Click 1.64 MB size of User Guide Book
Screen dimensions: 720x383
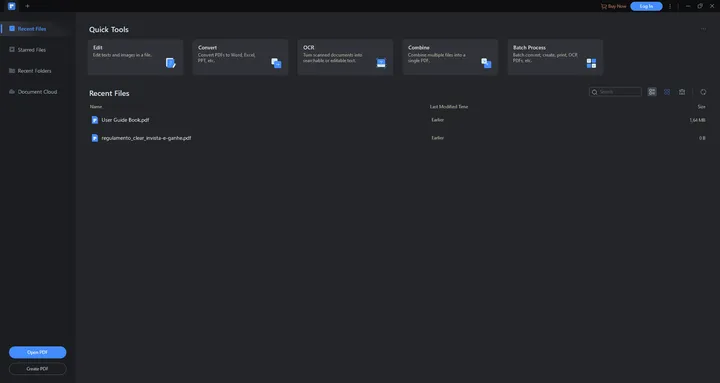pyautogui.click(x=698, y=120)
